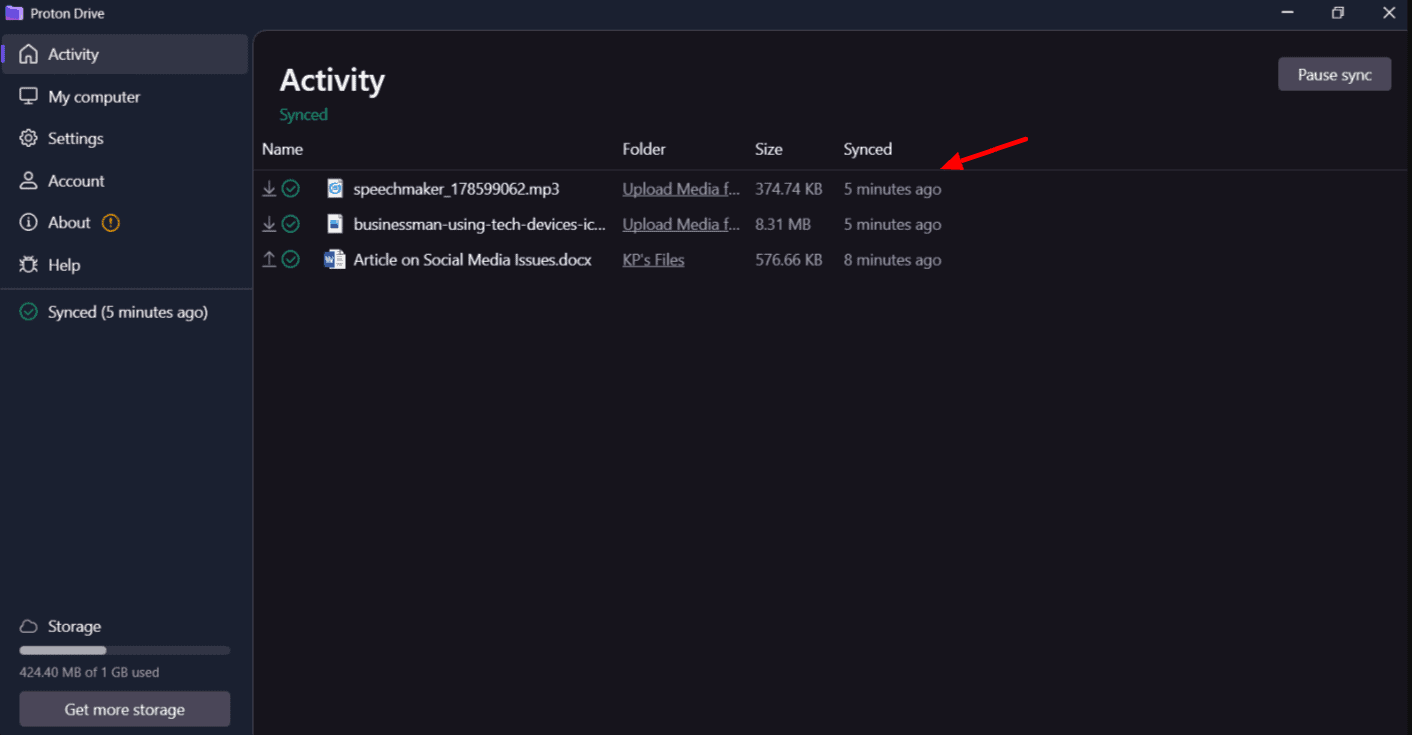This screenshot has width=1412, height=735.
Task: Click the green synced check icon in sidebar
Action: pos(29,312)
